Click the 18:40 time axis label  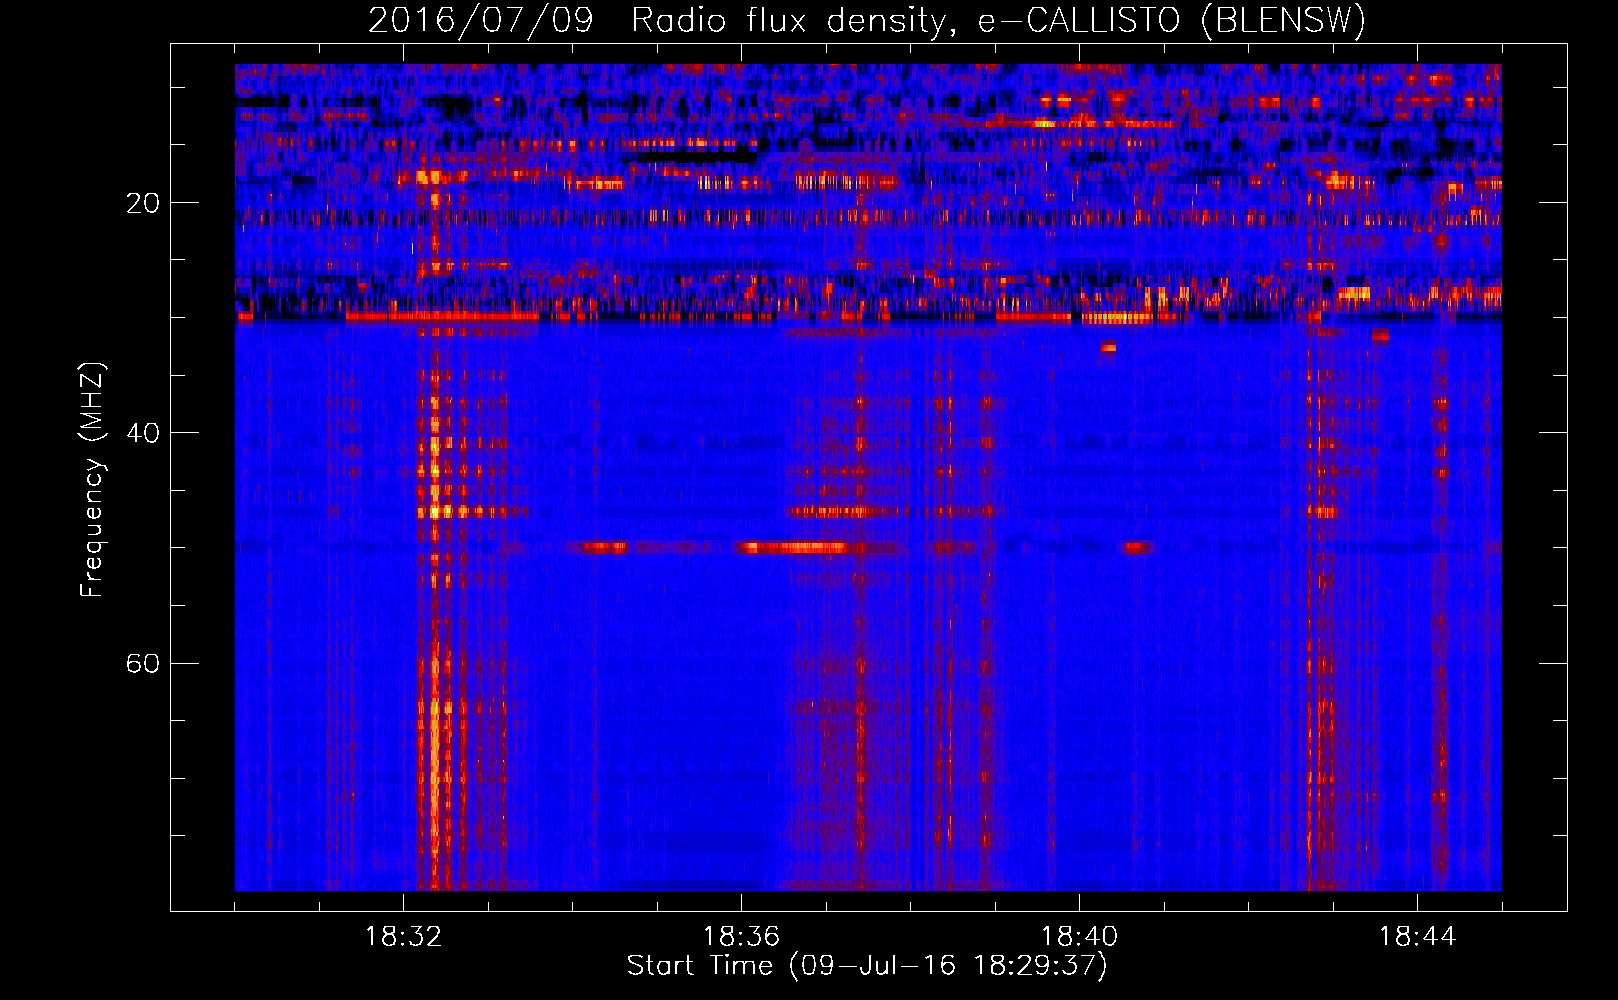1079,937
